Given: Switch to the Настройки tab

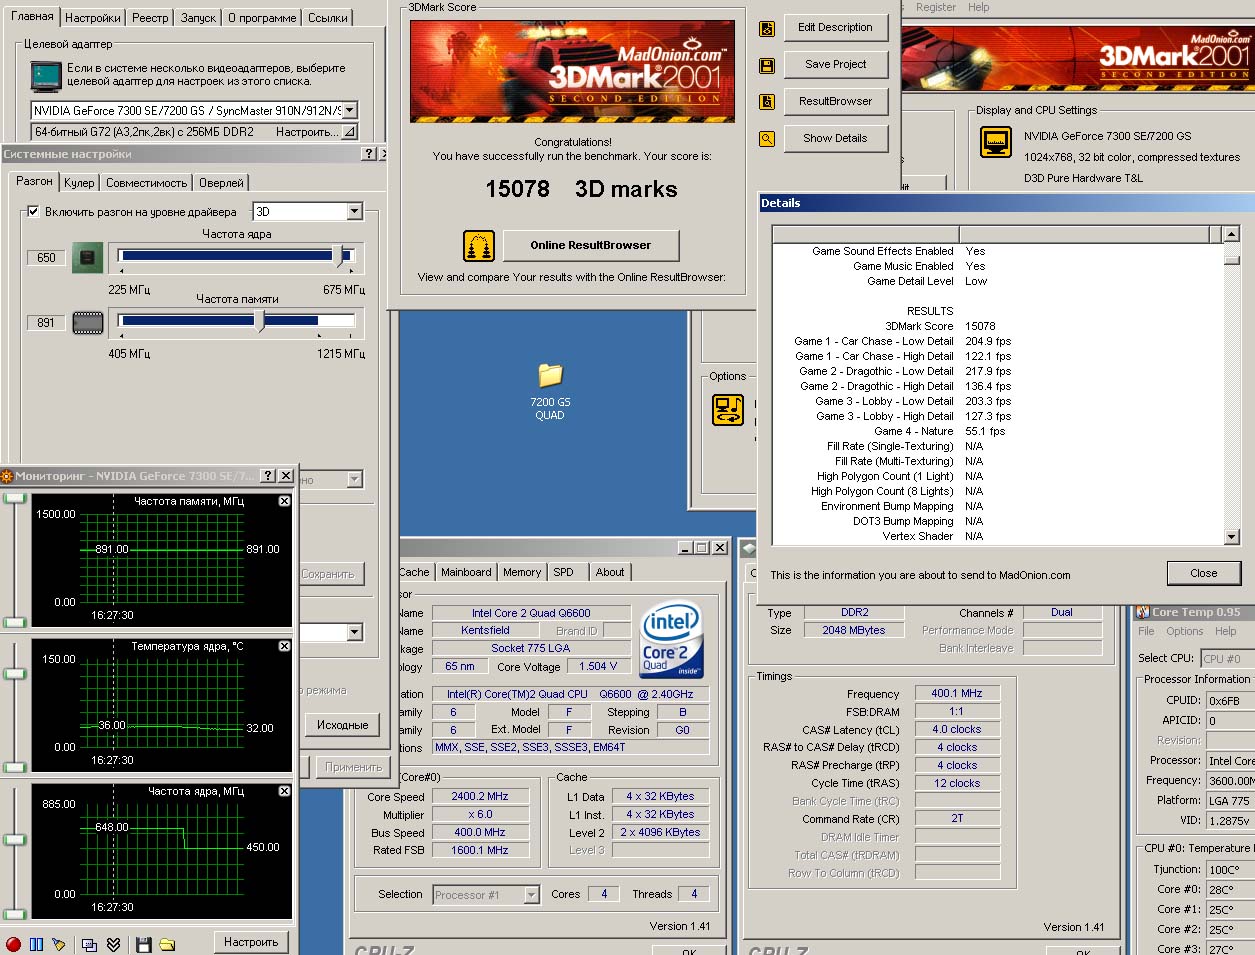Looking at the screenshot, I should point(93,18).
